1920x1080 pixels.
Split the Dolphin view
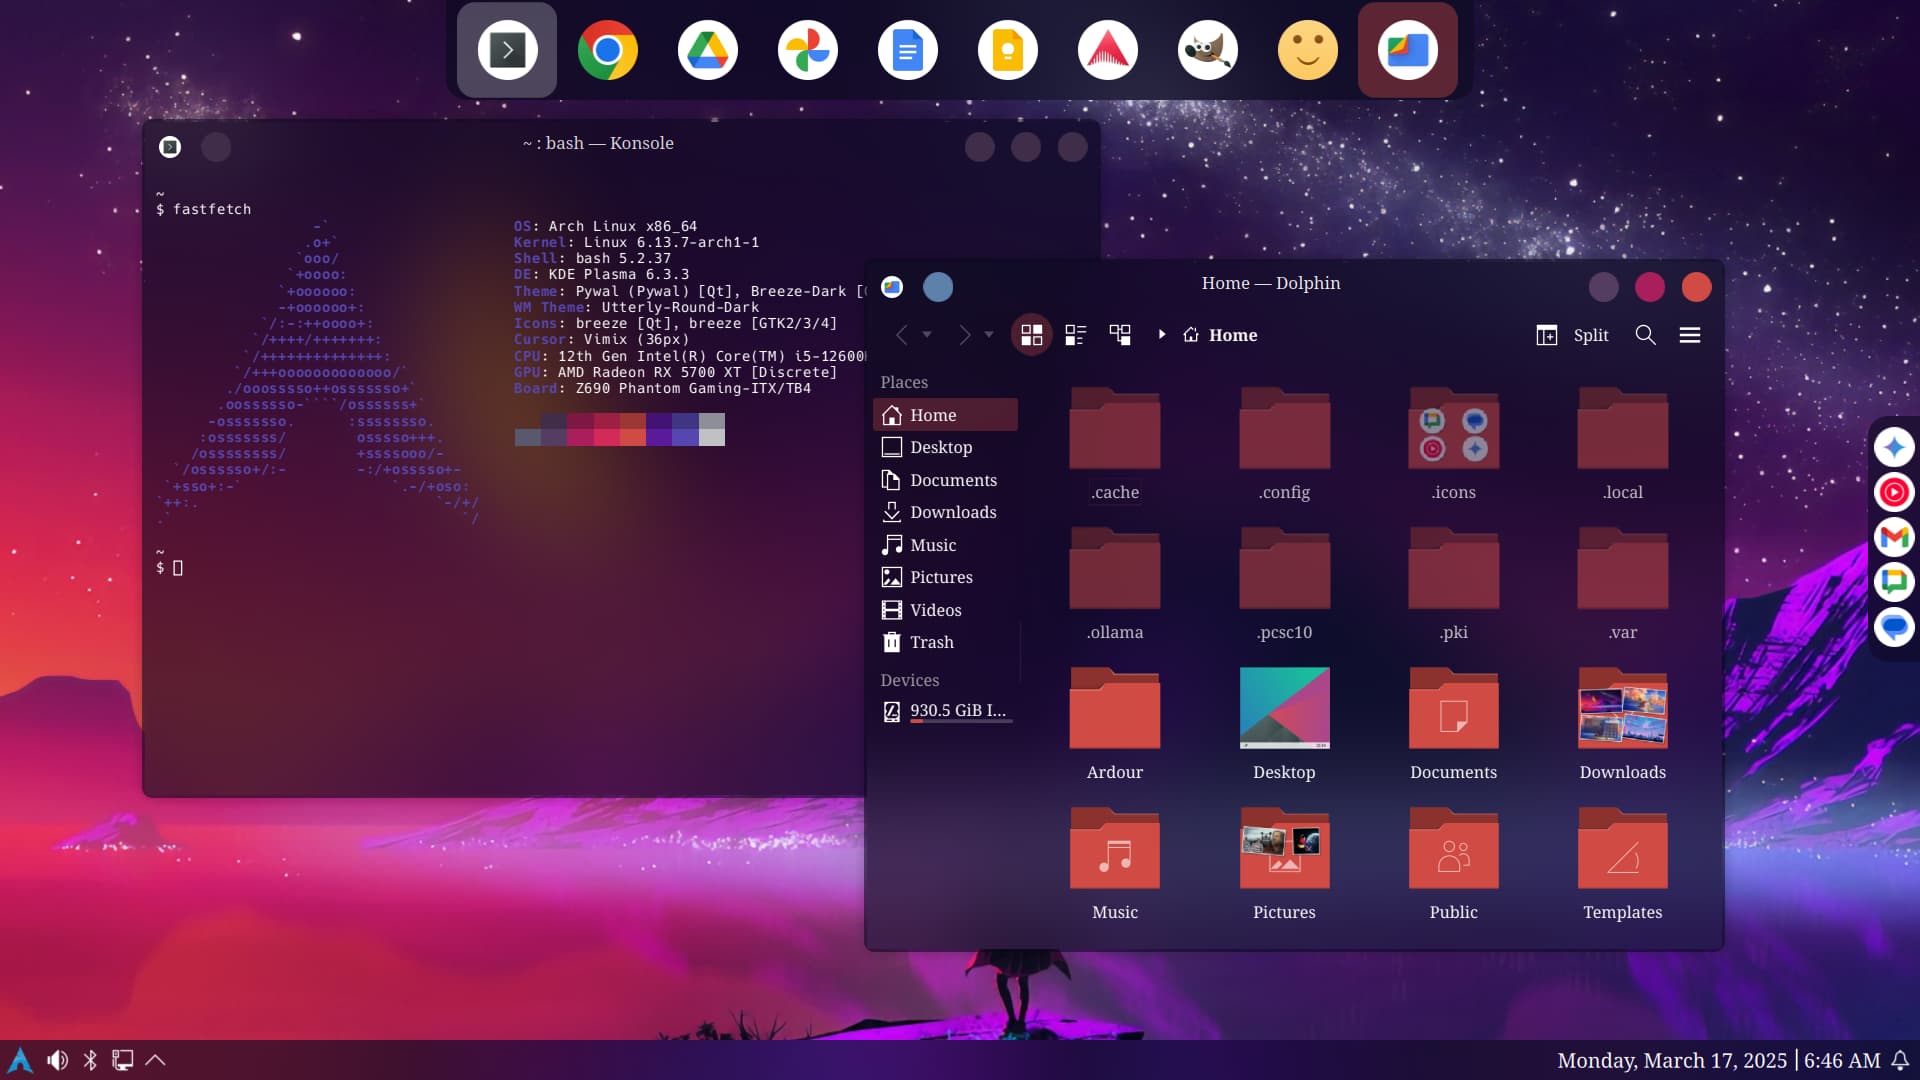[x=1572, y=335]
